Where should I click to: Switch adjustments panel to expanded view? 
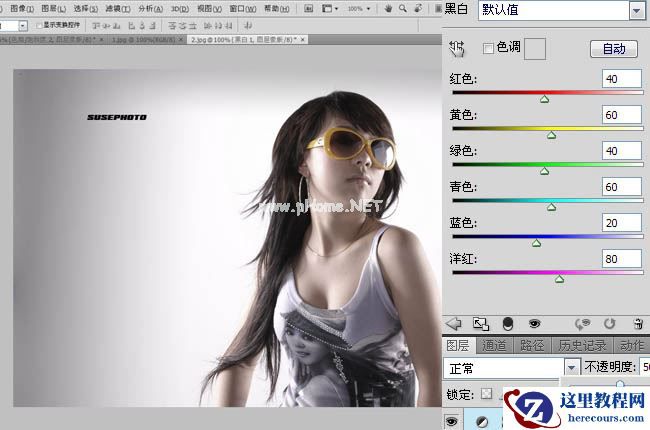coord(481,324)
